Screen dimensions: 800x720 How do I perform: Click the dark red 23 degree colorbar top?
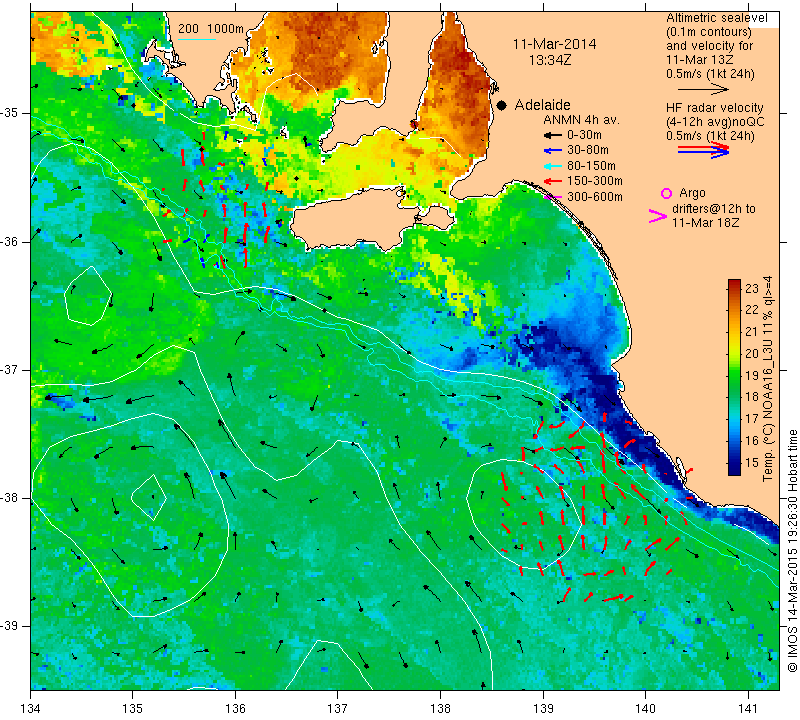tap(734, 286)
